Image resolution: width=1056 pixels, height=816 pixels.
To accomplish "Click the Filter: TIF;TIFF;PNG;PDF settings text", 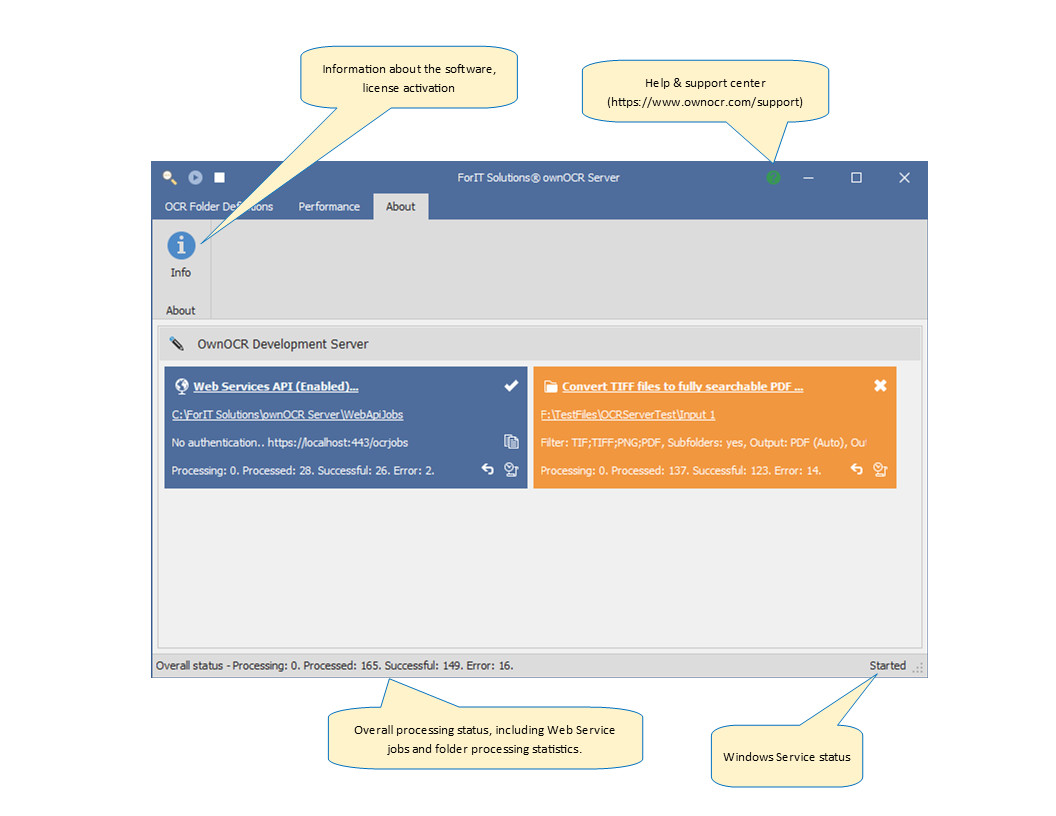I will [x=703, y=442].
